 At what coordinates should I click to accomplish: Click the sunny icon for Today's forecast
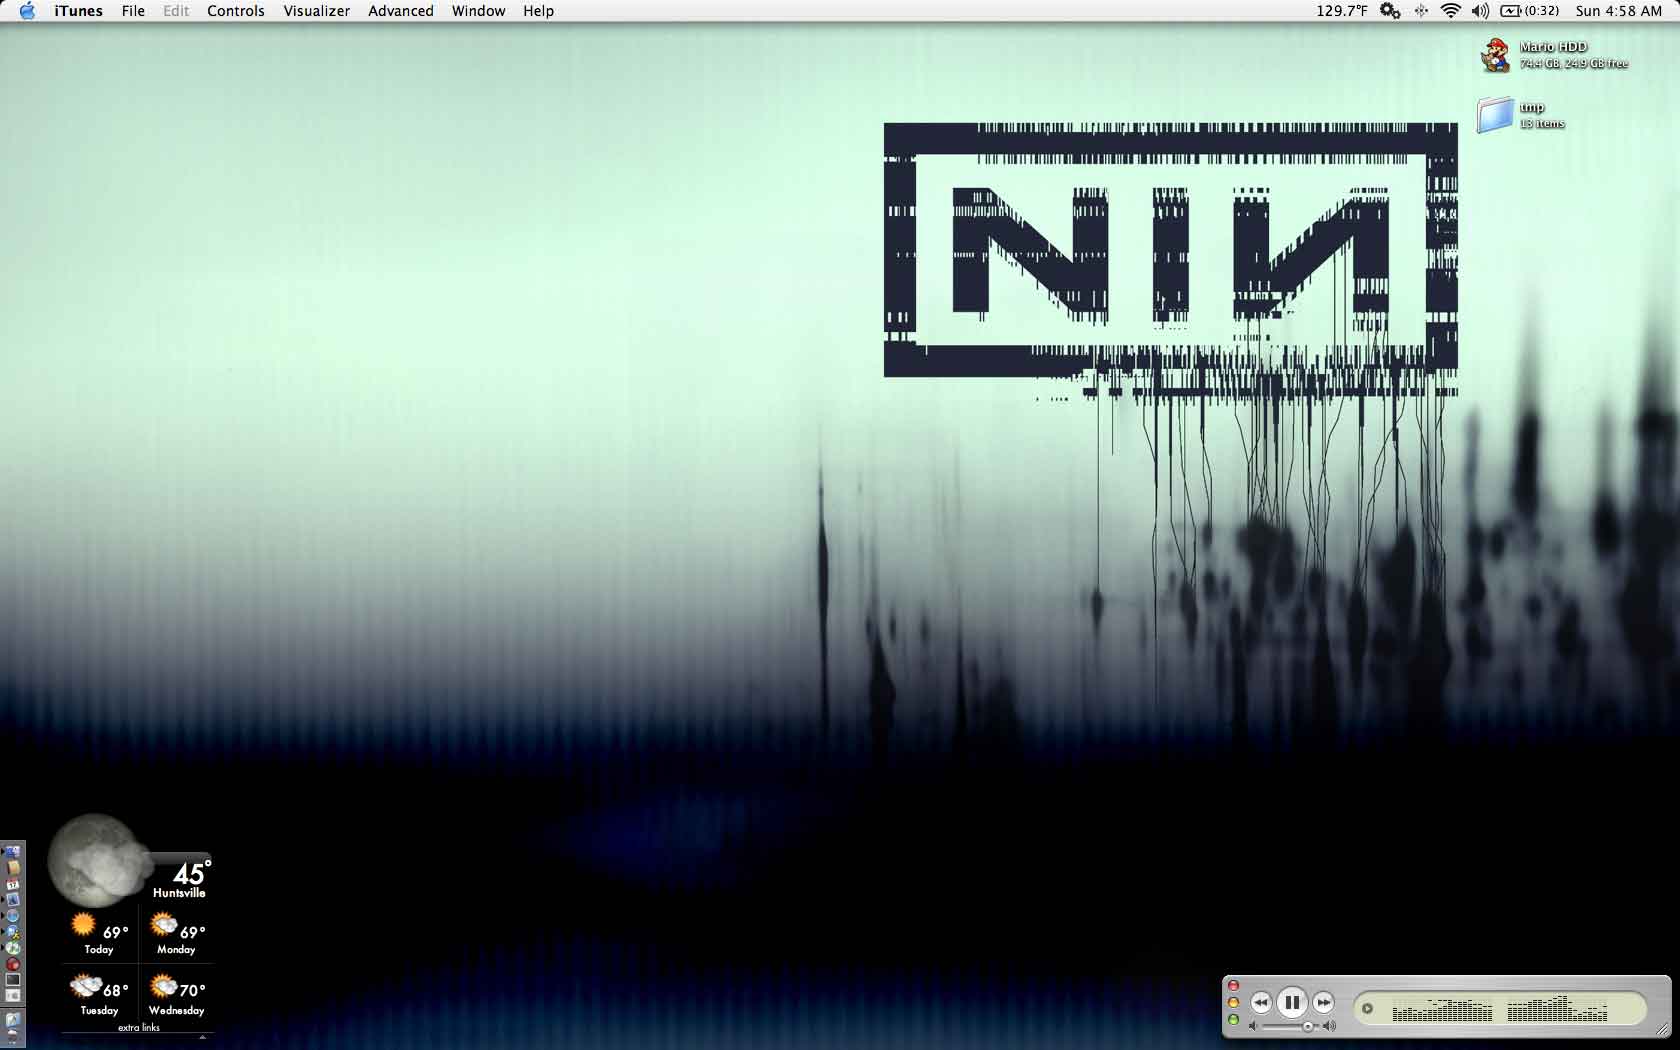click(x=84, y=924)
